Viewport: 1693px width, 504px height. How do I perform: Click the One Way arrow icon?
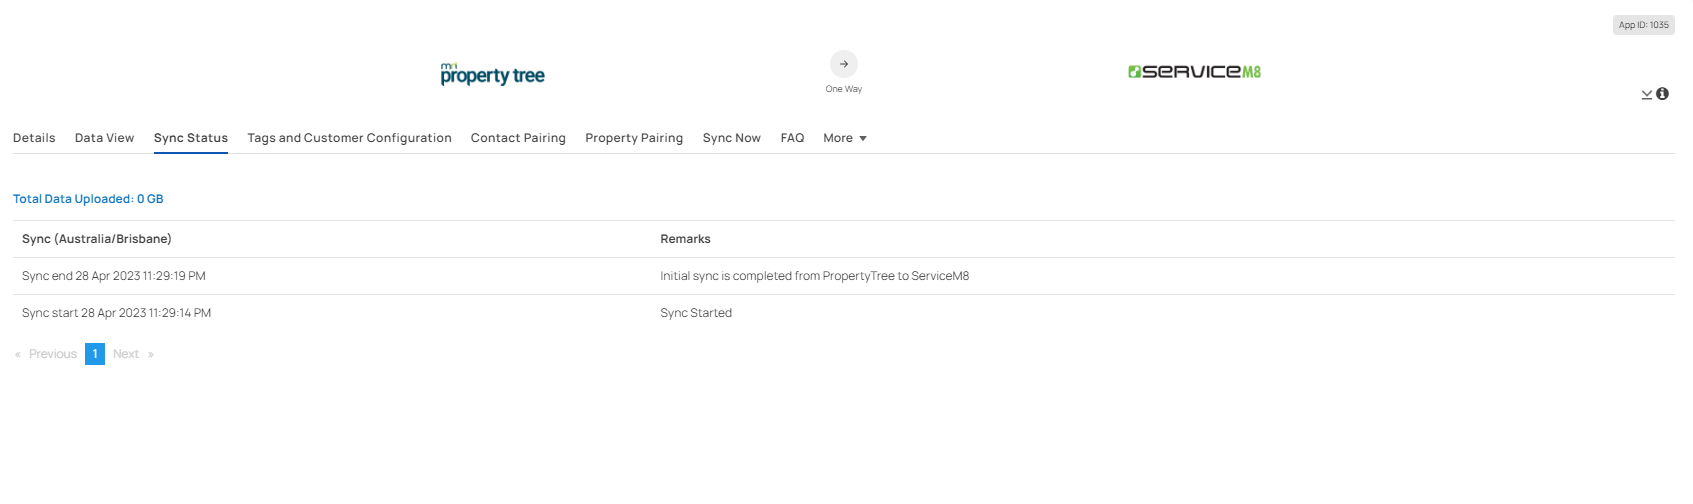[844, 64]
